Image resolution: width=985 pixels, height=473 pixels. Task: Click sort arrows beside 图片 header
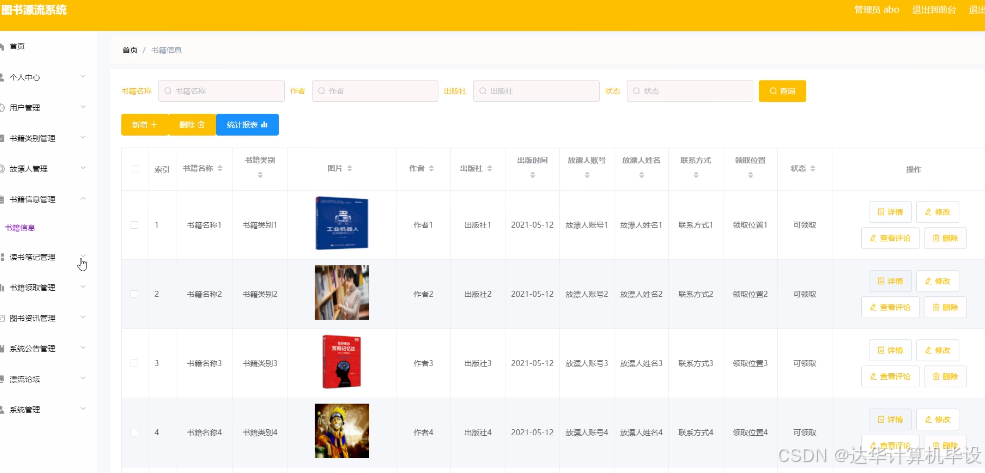pyautogui.click(x=350, y=169)
